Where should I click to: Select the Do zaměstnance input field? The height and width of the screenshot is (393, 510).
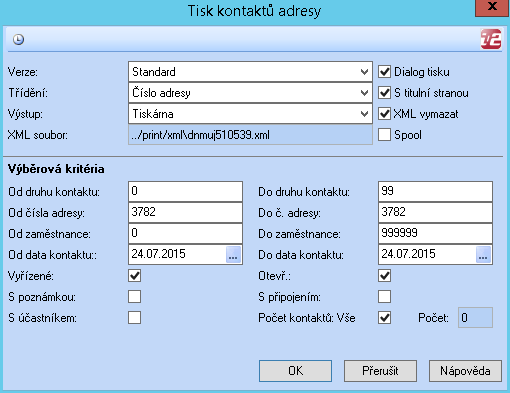click(x=435, y=233)
